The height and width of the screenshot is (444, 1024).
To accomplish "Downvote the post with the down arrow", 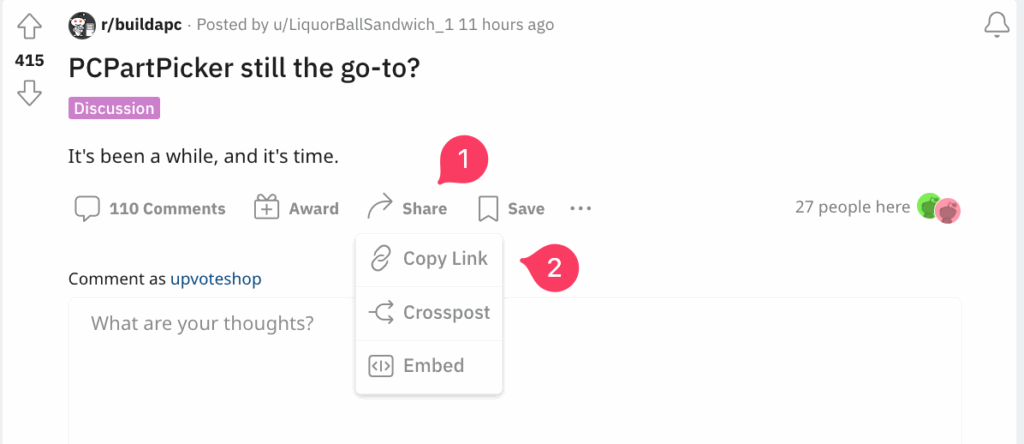I will point(29,93).
